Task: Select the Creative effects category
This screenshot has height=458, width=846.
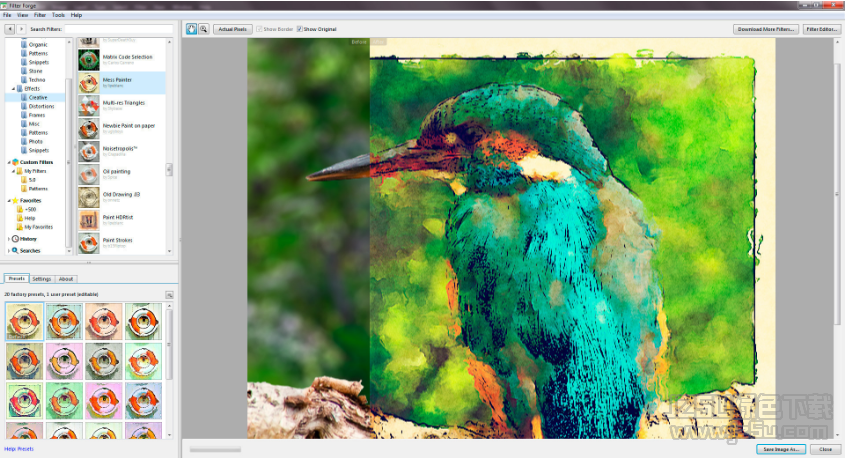Action: pos(38,98)
